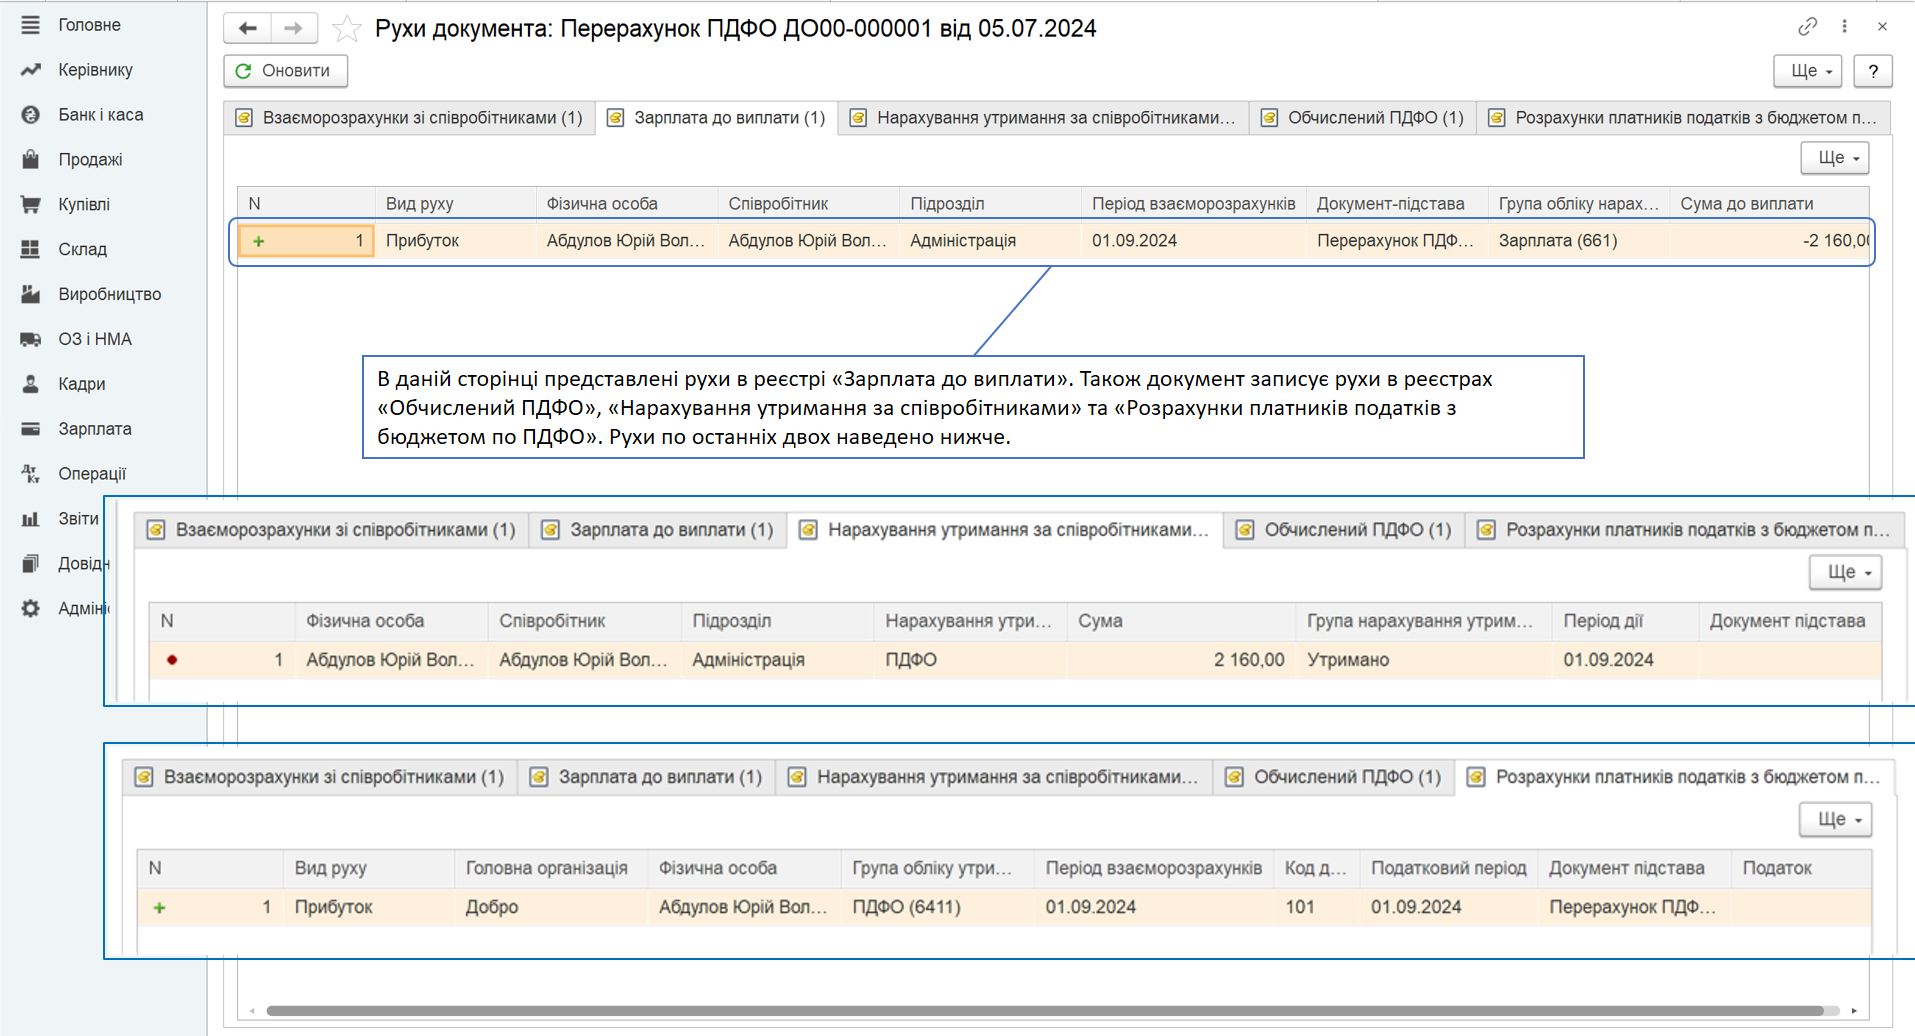Viewport: 1915px width, 1036px height.
Task: Refresh data with Оновити button
Action: 285,70
